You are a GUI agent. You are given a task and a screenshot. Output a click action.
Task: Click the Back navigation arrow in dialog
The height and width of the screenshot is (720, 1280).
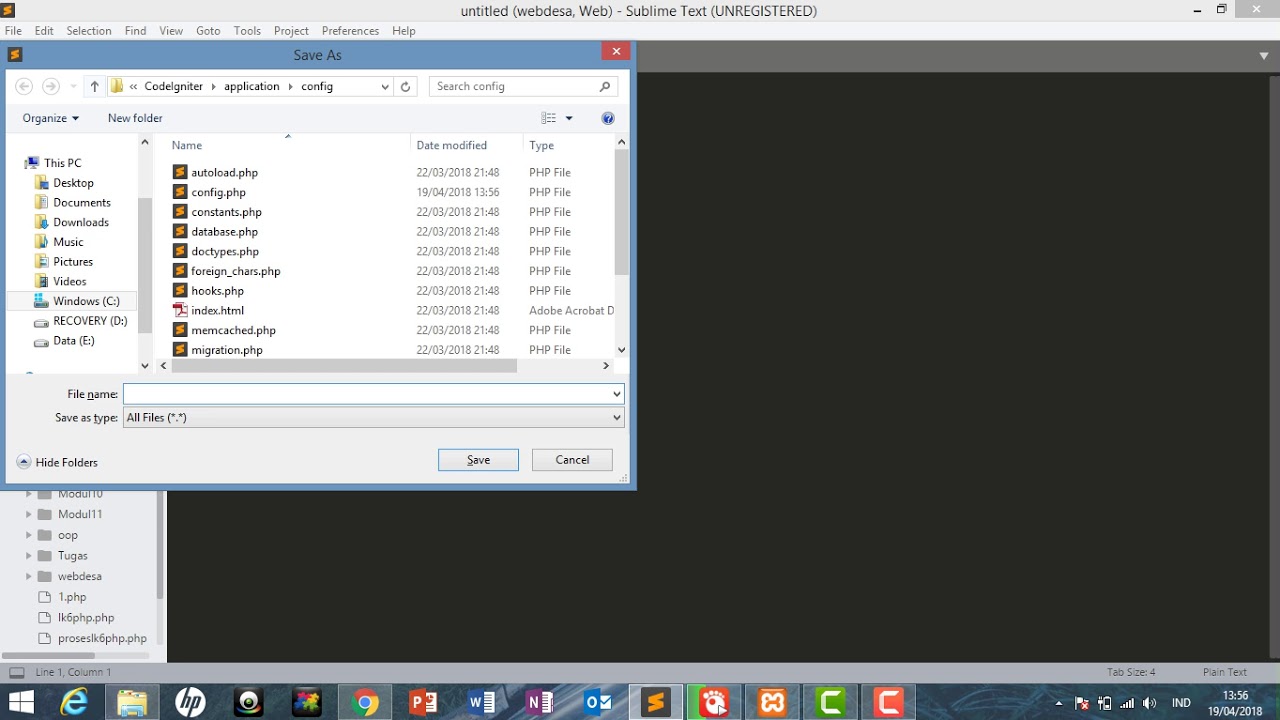tap(24, 86)
